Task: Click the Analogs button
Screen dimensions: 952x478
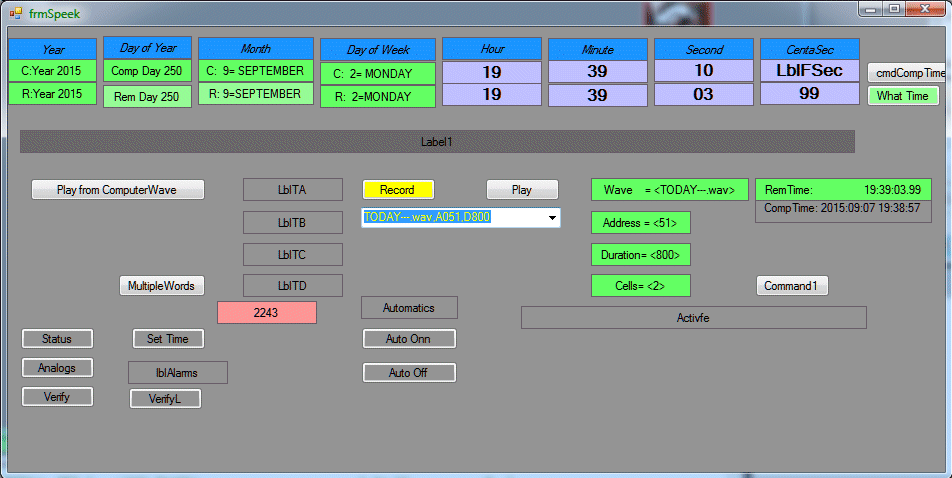Action: [58, 367]
